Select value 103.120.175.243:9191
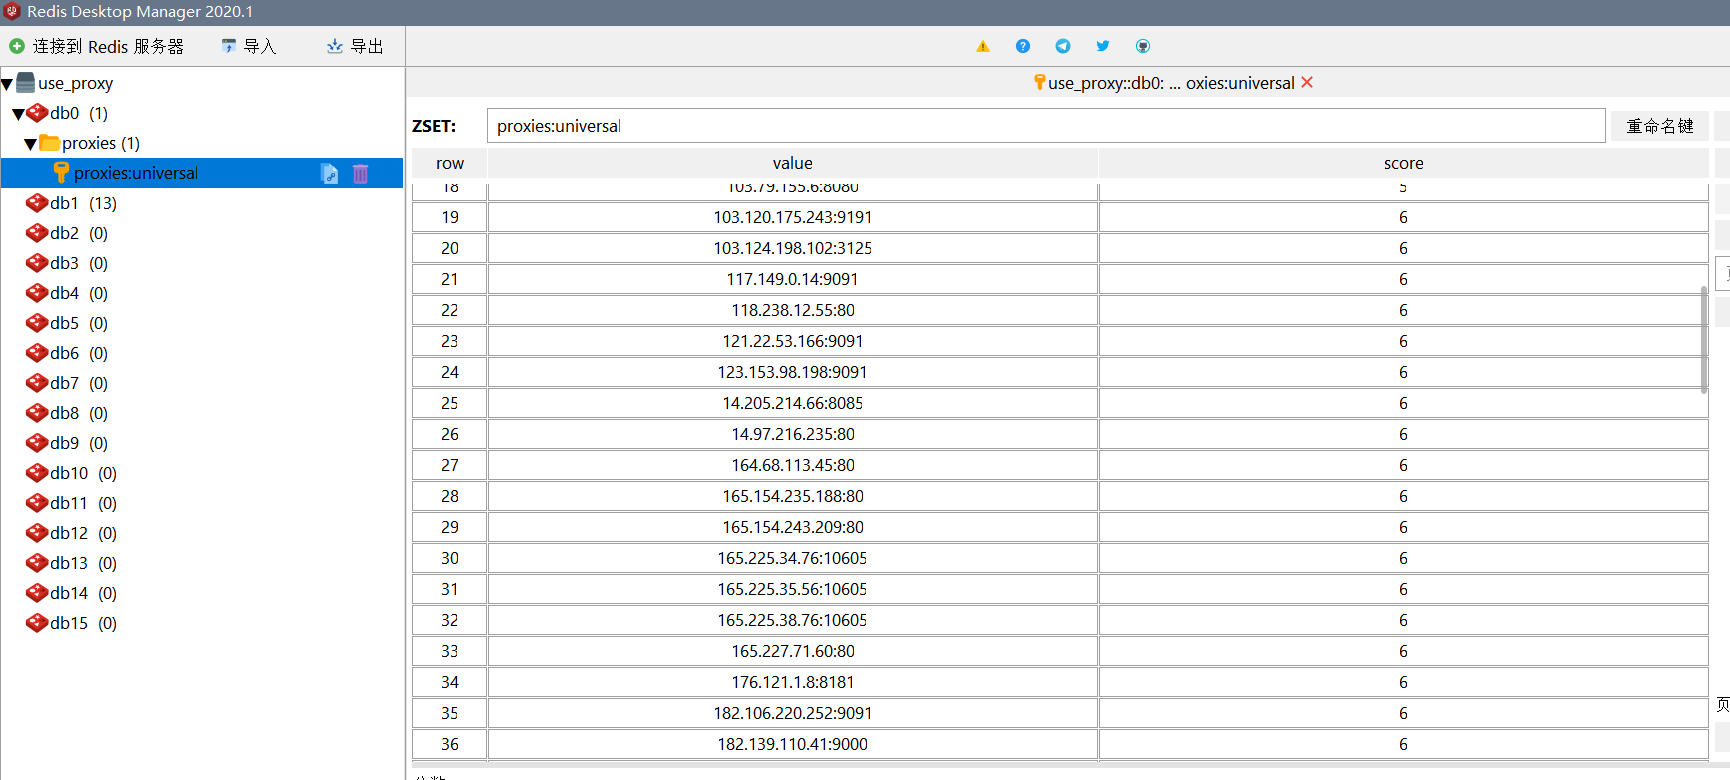The height and width of the screenshot is (780, 1730). tap(793, 217)
